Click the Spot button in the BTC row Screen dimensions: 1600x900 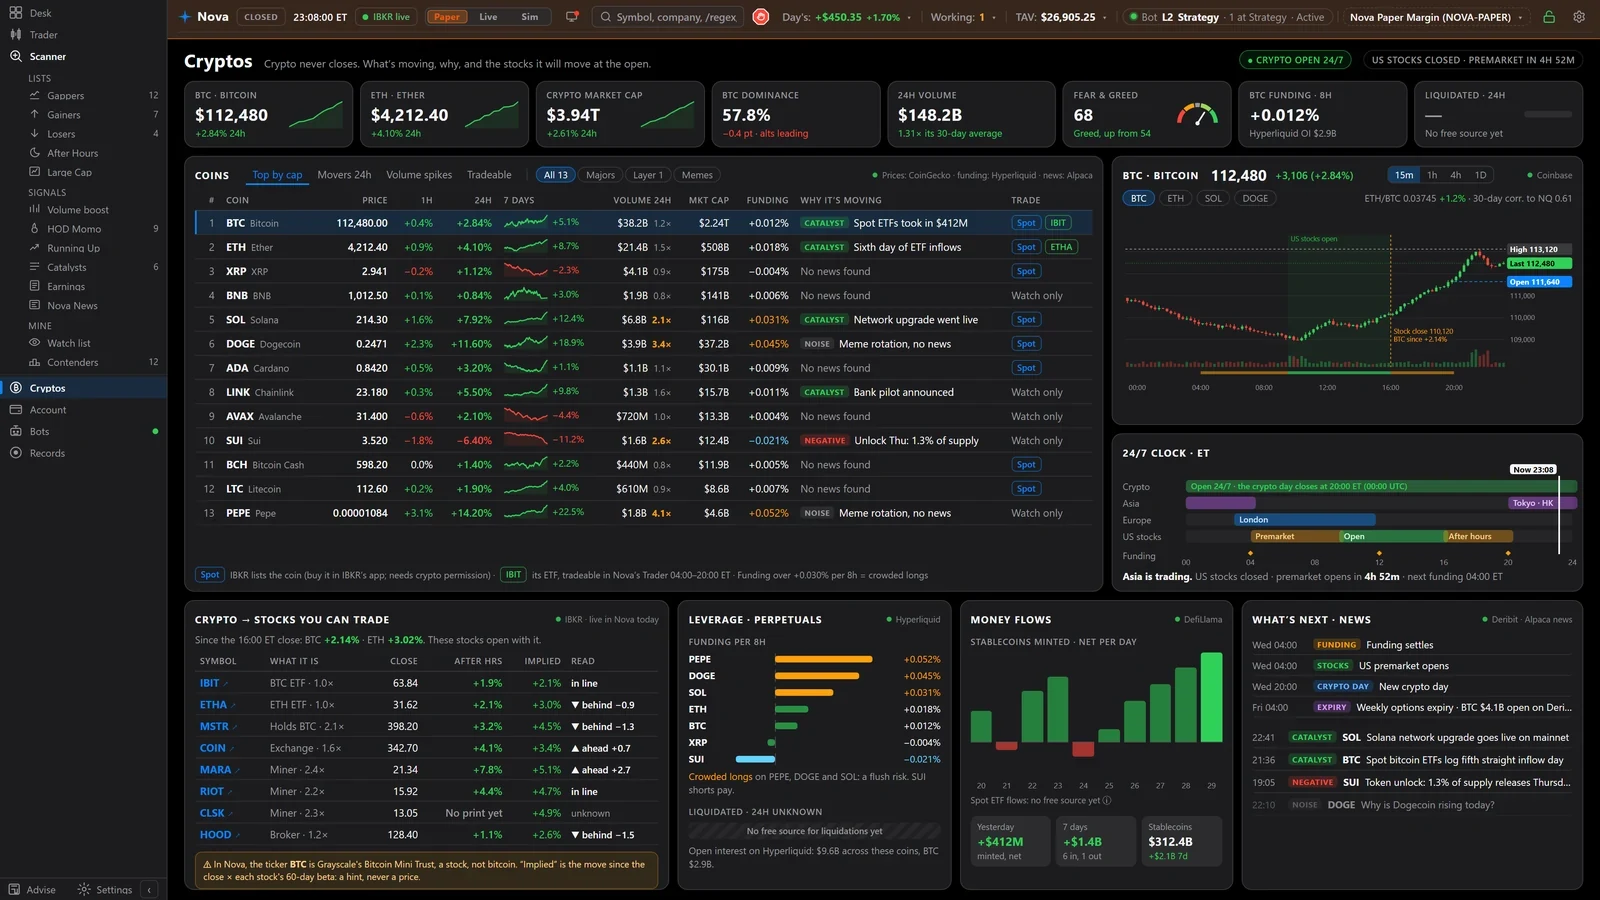pyautogui.click(x=1026, y=223)
